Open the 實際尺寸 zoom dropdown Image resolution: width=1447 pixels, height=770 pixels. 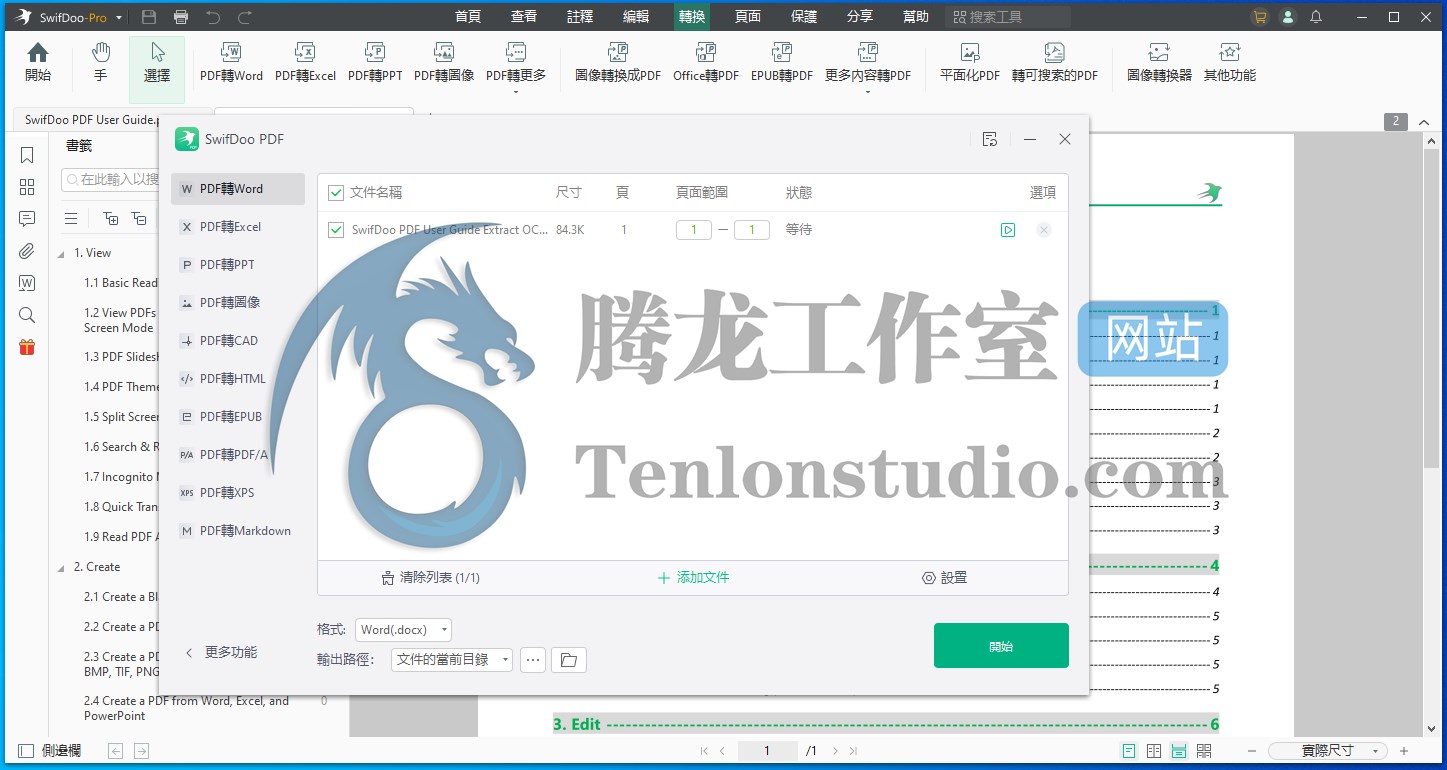[1328, 750]
